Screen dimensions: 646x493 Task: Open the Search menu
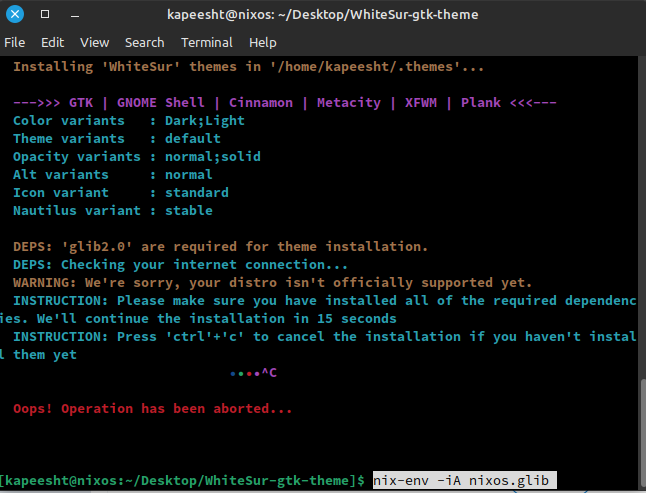[x=145, y=42]
